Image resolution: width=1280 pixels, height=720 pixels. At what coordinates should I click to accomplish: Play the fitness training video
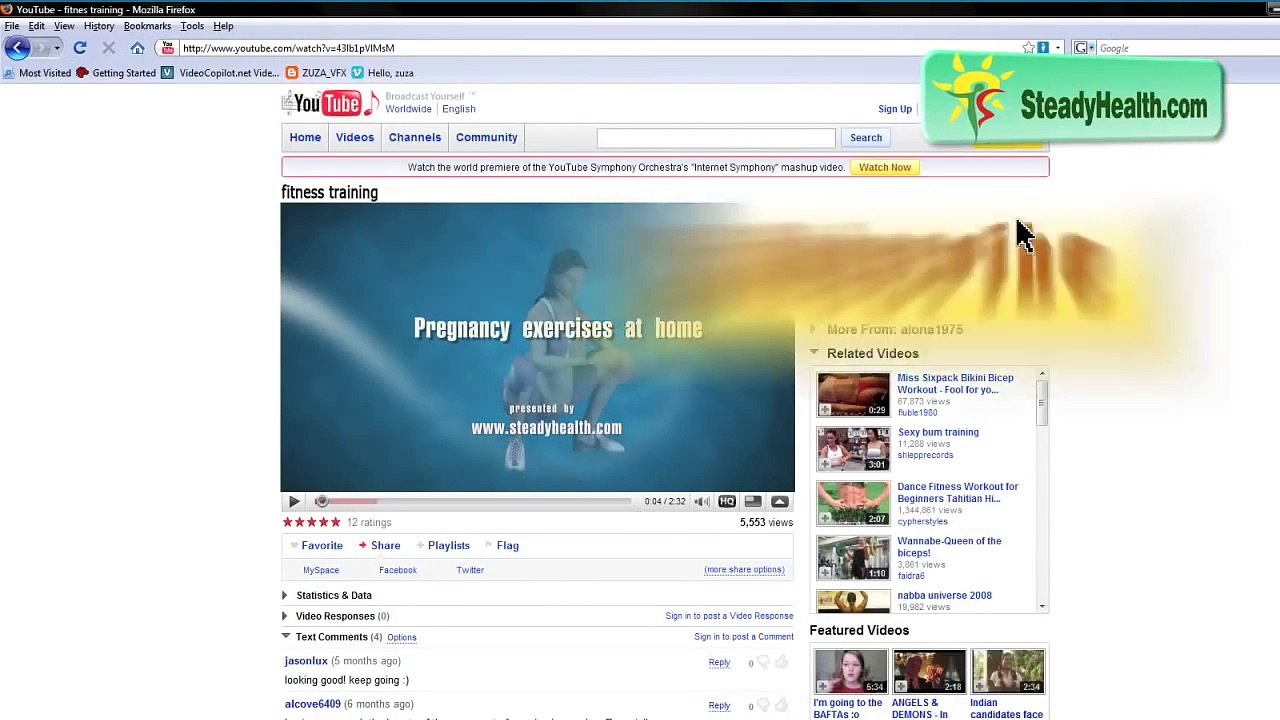294,502
